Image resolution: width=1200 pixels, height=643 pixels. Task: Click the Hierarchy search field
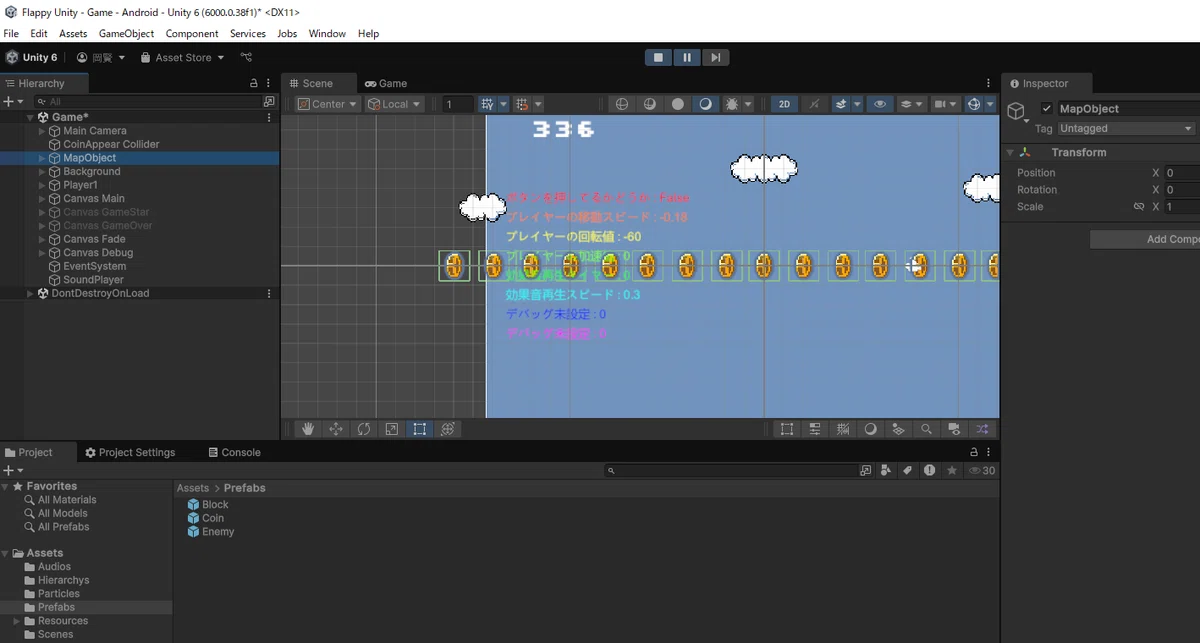tap(147, 102)
